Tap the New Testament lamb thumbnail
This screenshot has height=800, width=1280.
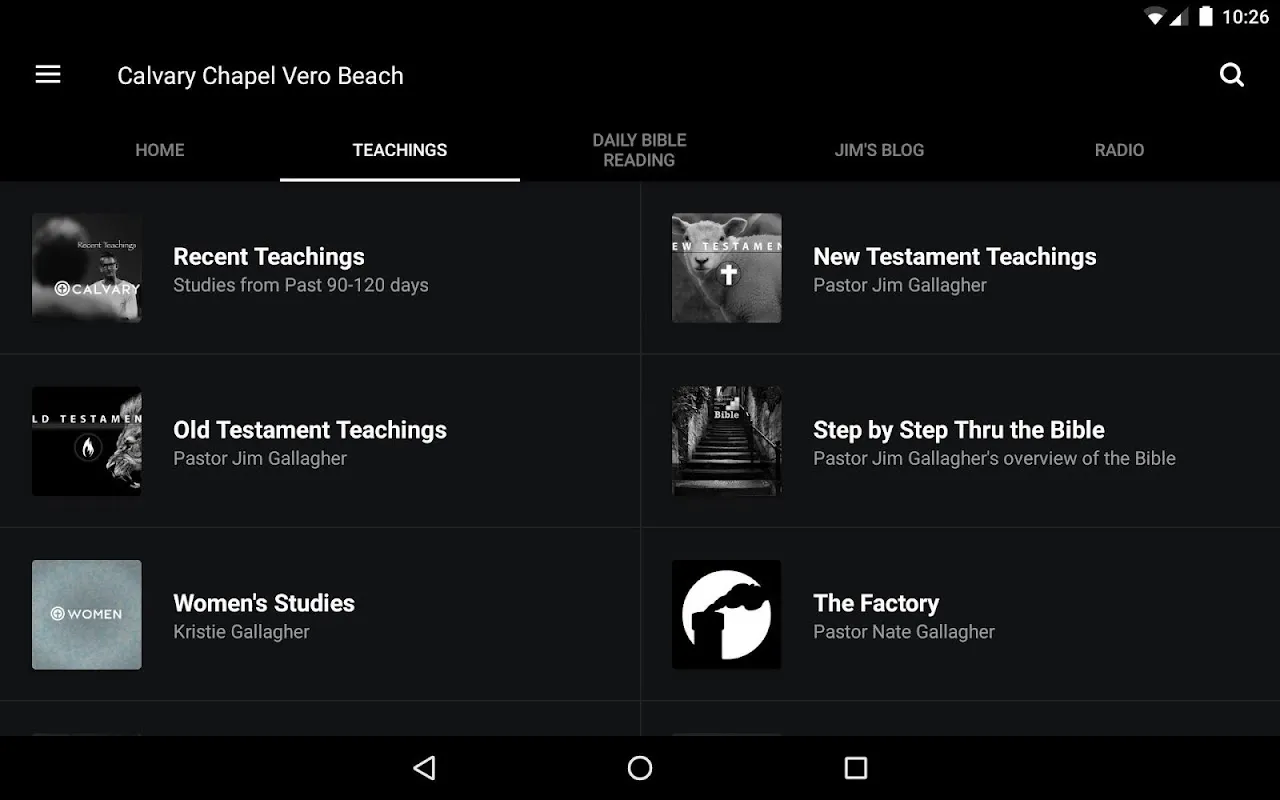click(x=727, y=268)
